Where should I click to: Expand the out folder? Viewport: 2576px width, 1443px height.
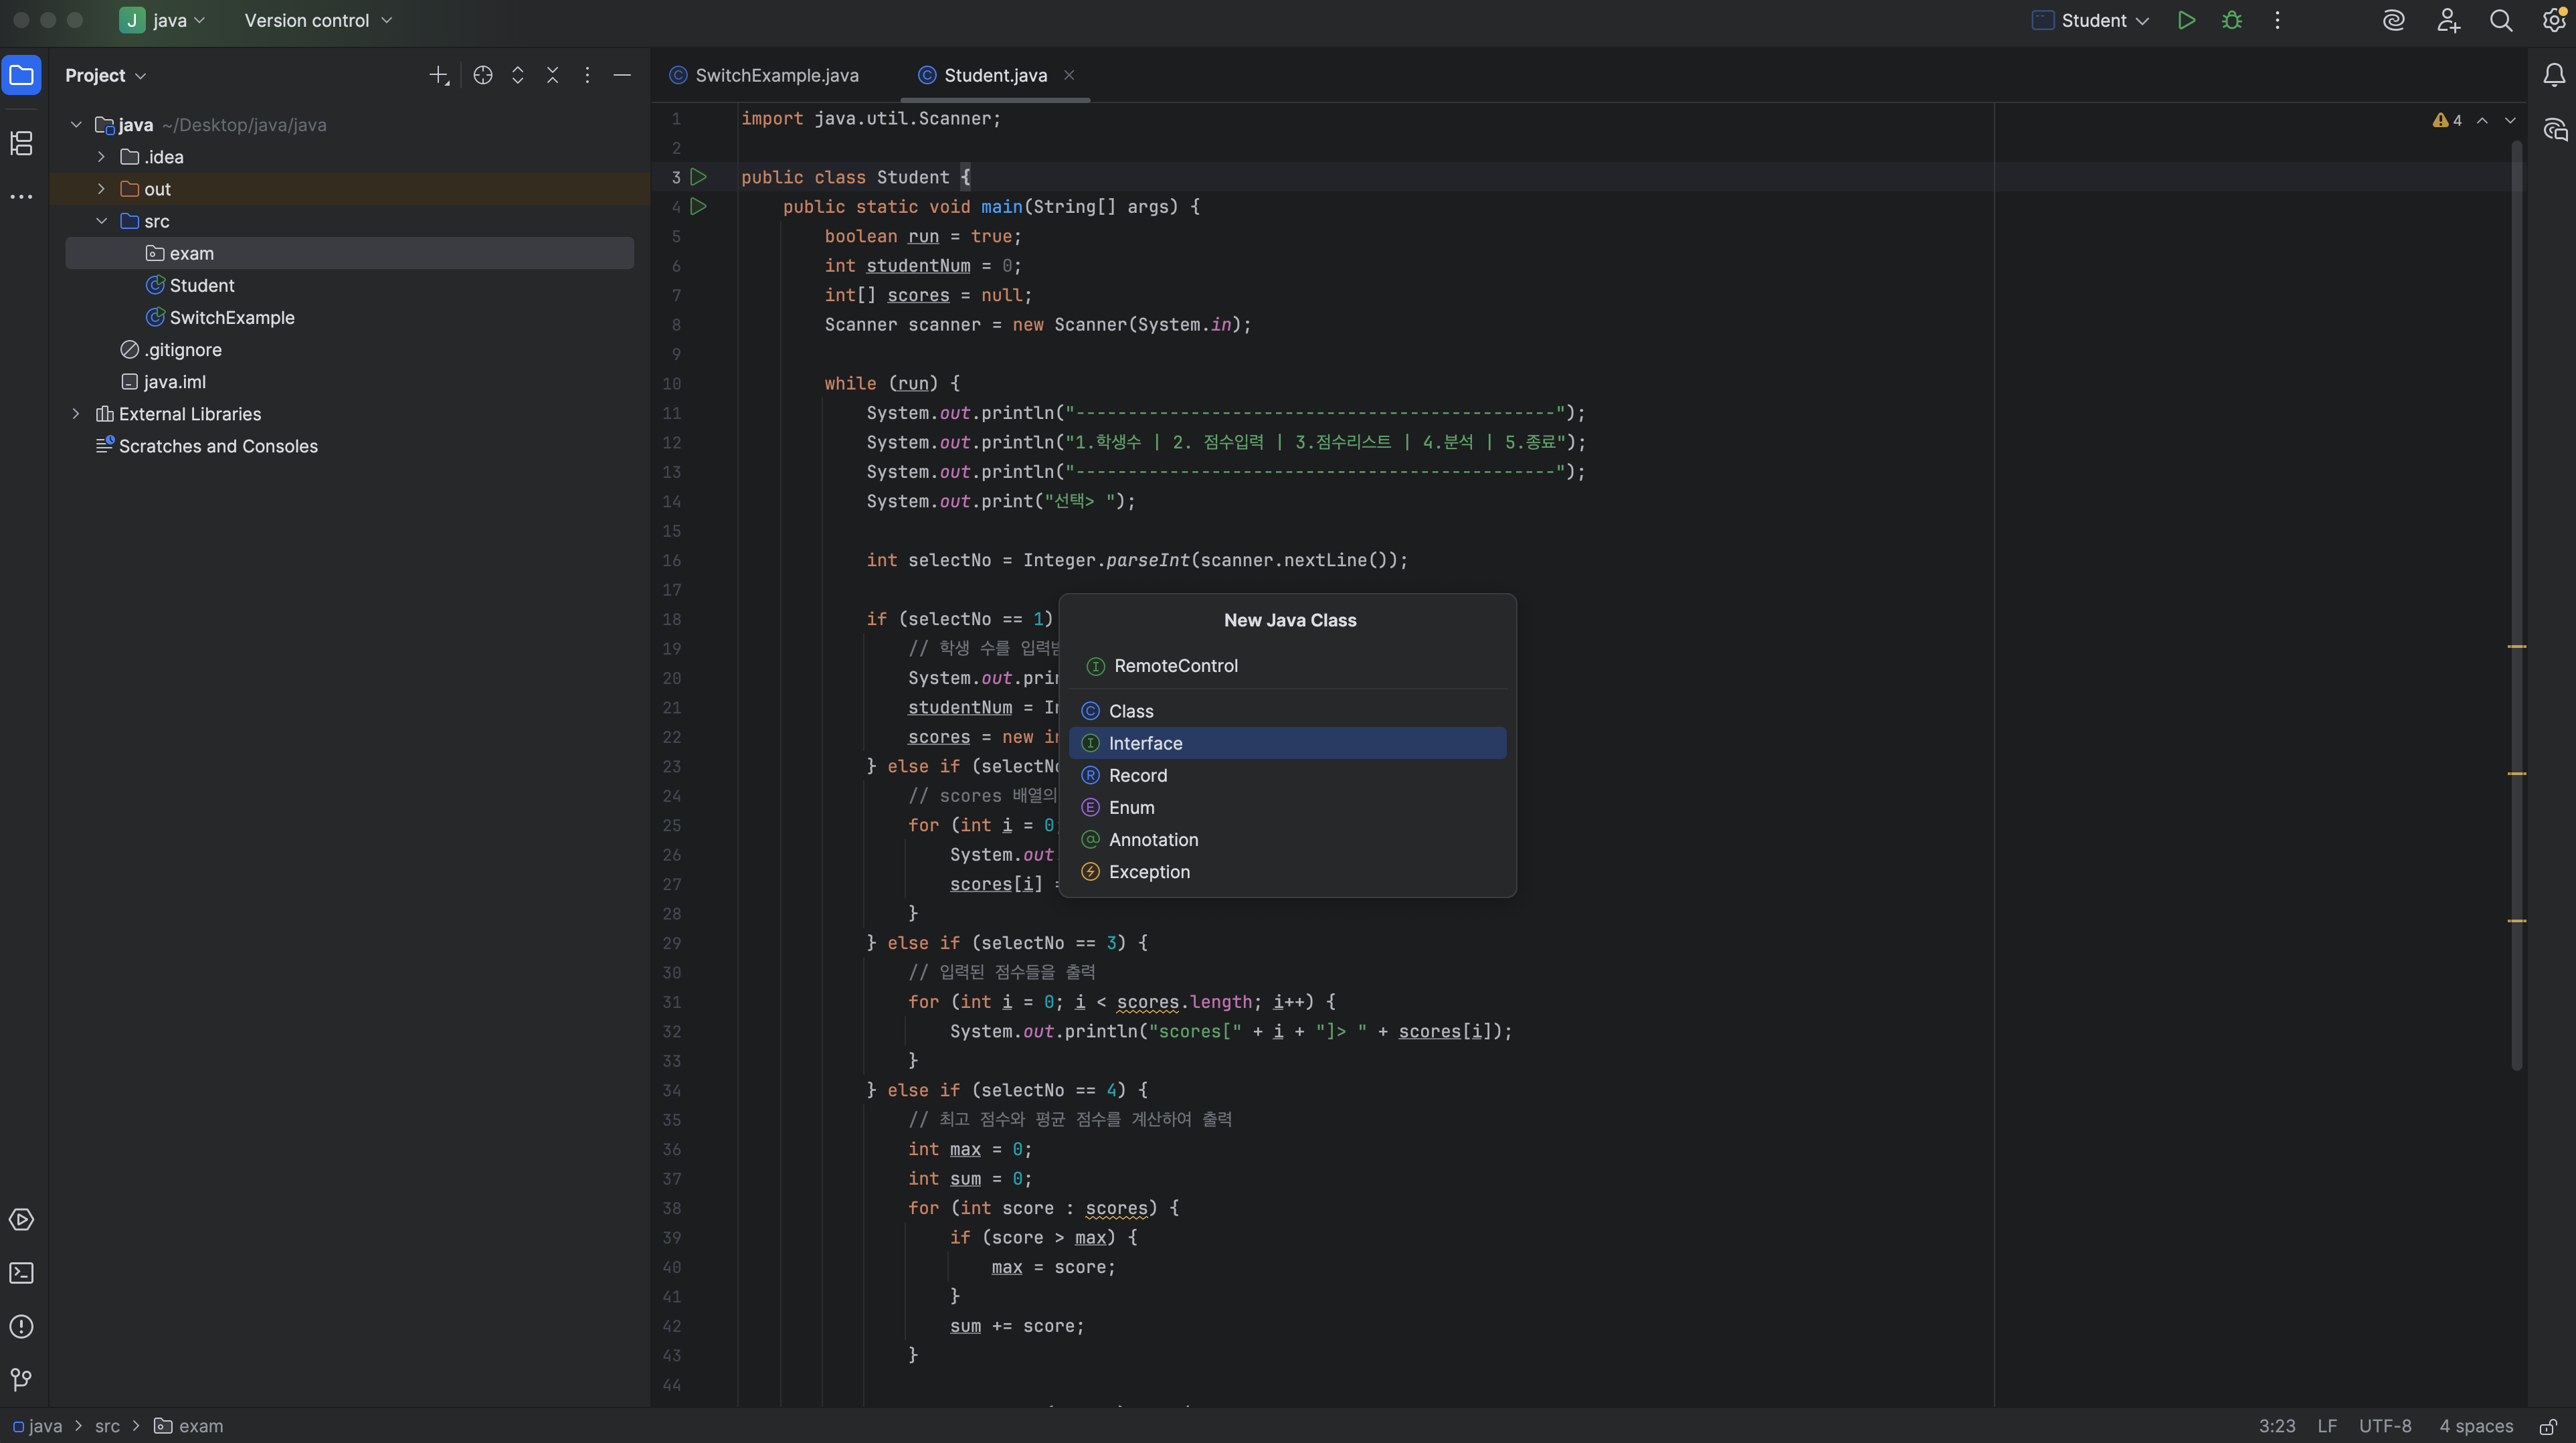point(101,189)
